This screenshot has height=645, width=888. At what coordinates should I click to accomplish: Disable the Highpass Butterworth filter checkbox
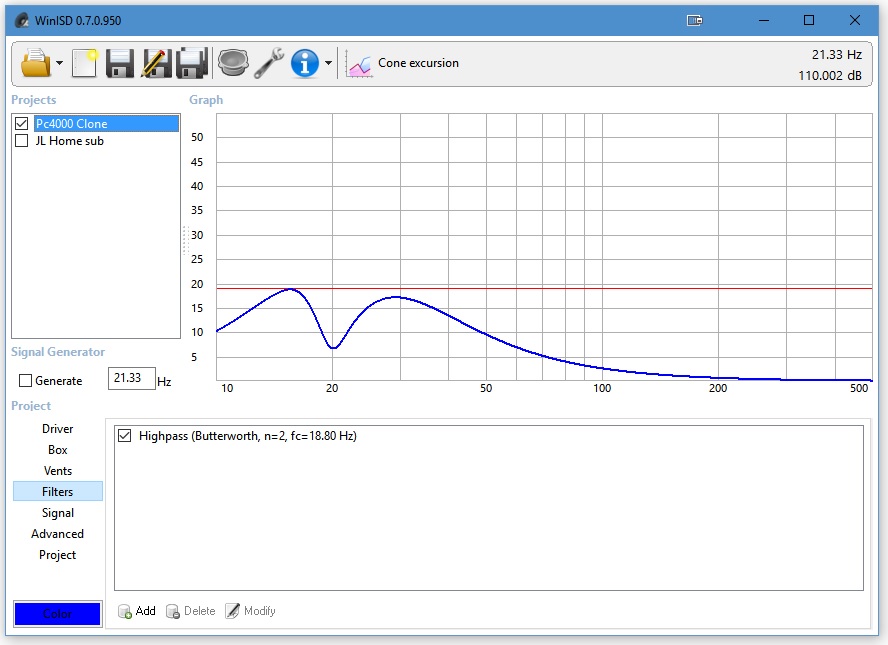[x=125, y=435]
